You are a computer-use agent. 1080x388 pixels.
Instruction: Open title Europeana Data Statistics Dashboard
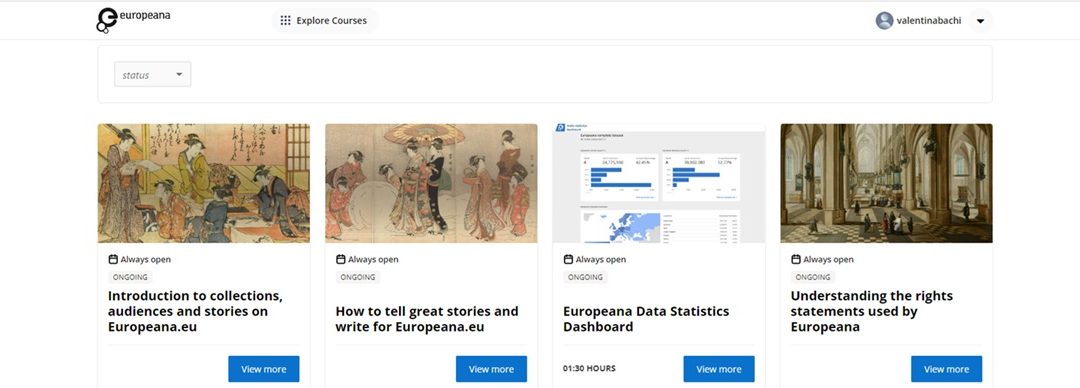pyautogui.click(x=646, y=318)
